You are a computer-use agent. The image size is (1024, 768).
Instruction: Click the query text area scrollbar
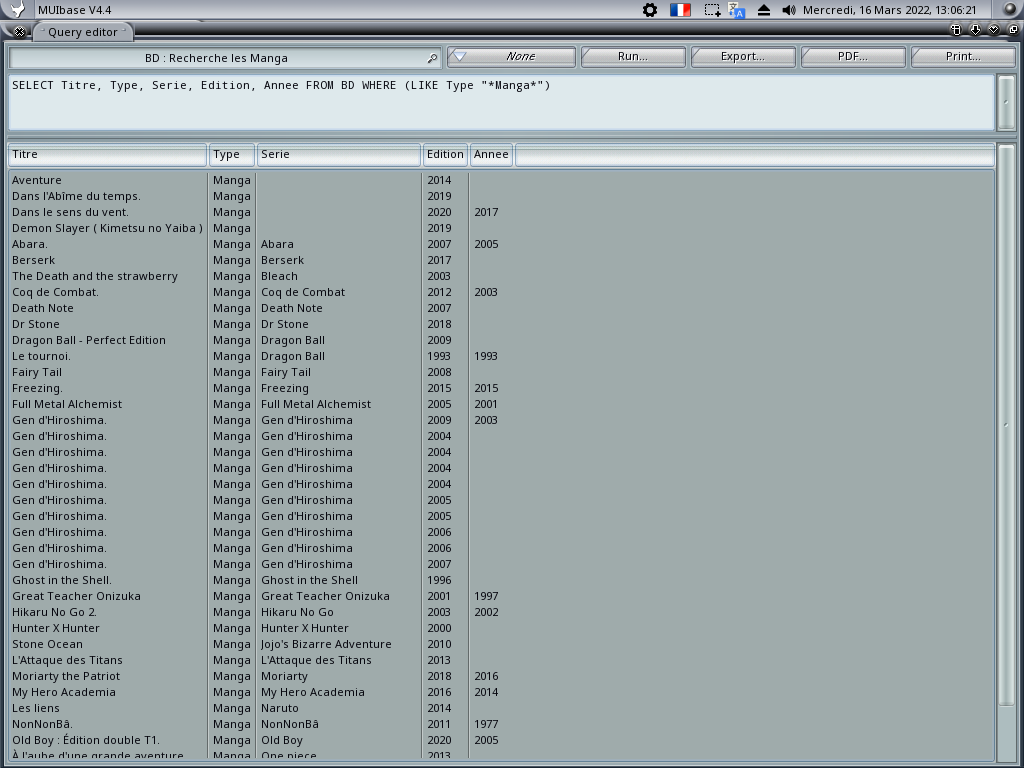1006,103
